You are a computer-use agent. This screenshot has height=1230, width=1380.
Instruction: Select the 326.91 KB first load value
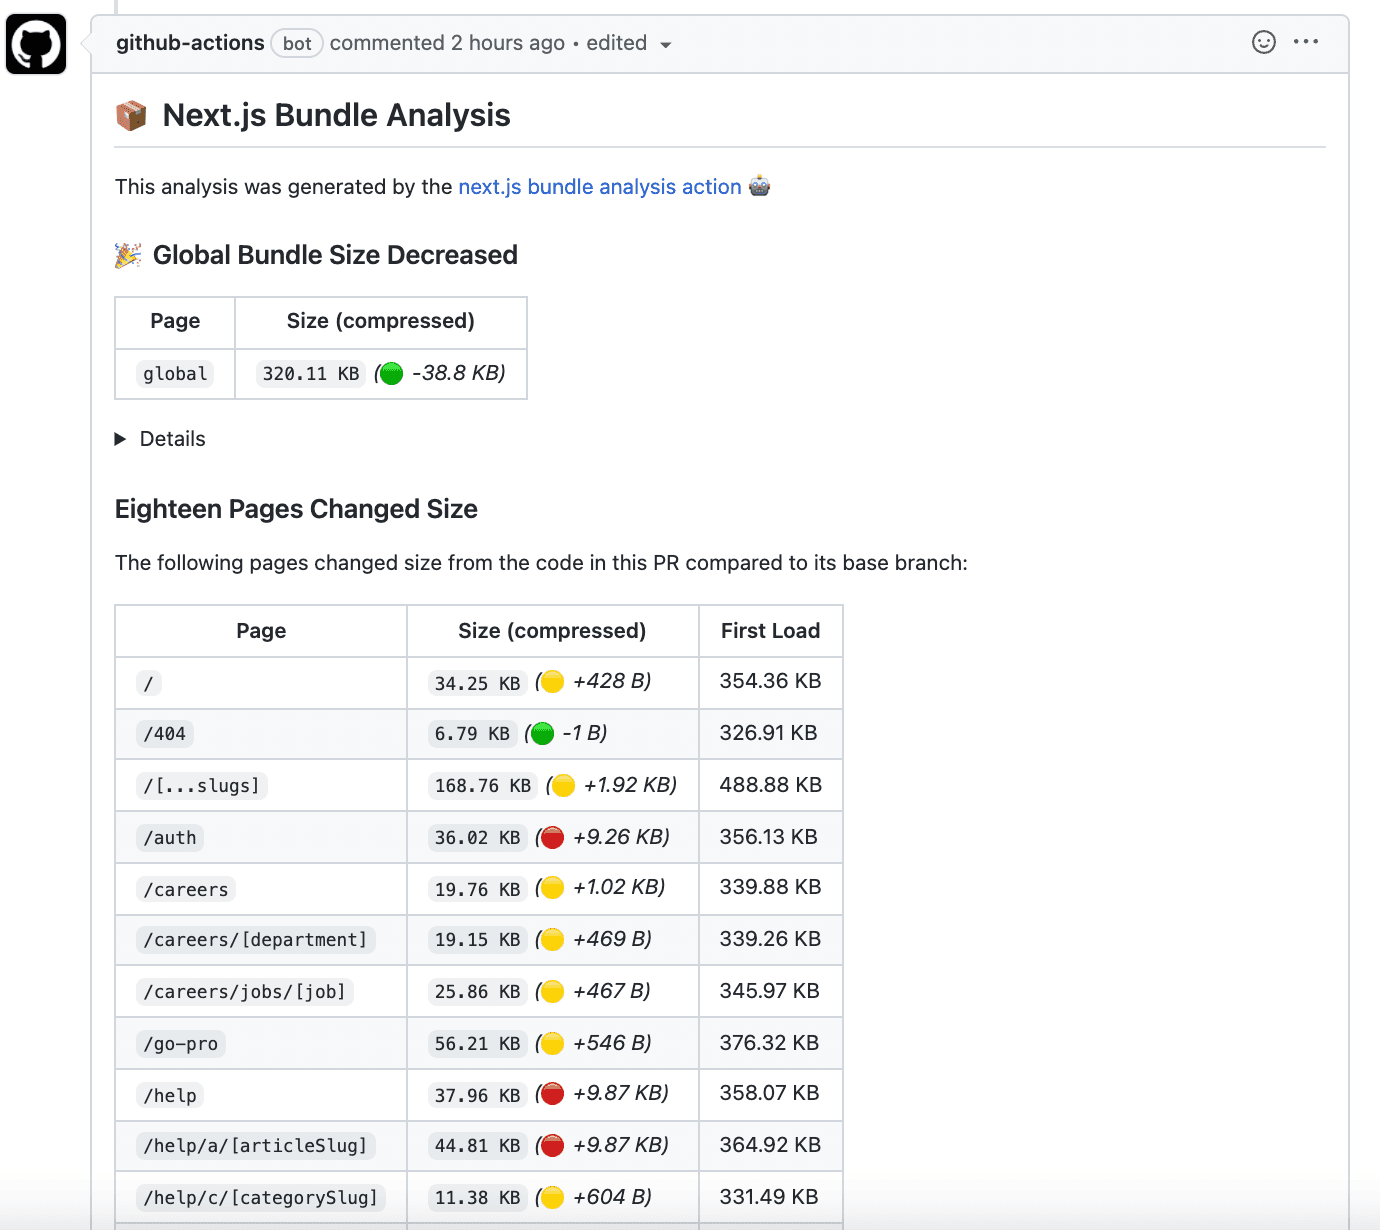pos(768,733)
